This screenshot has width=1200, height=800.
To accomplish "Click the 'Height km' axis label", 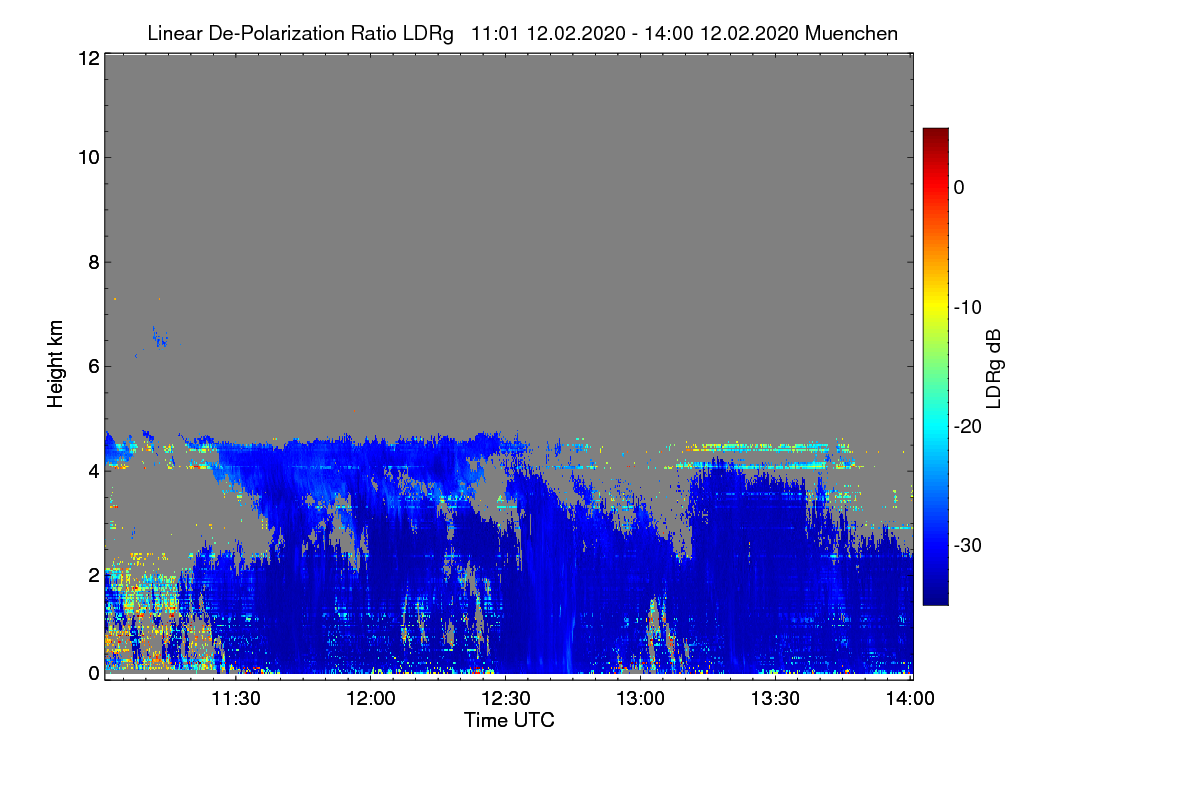I will [x=56, y=363].
